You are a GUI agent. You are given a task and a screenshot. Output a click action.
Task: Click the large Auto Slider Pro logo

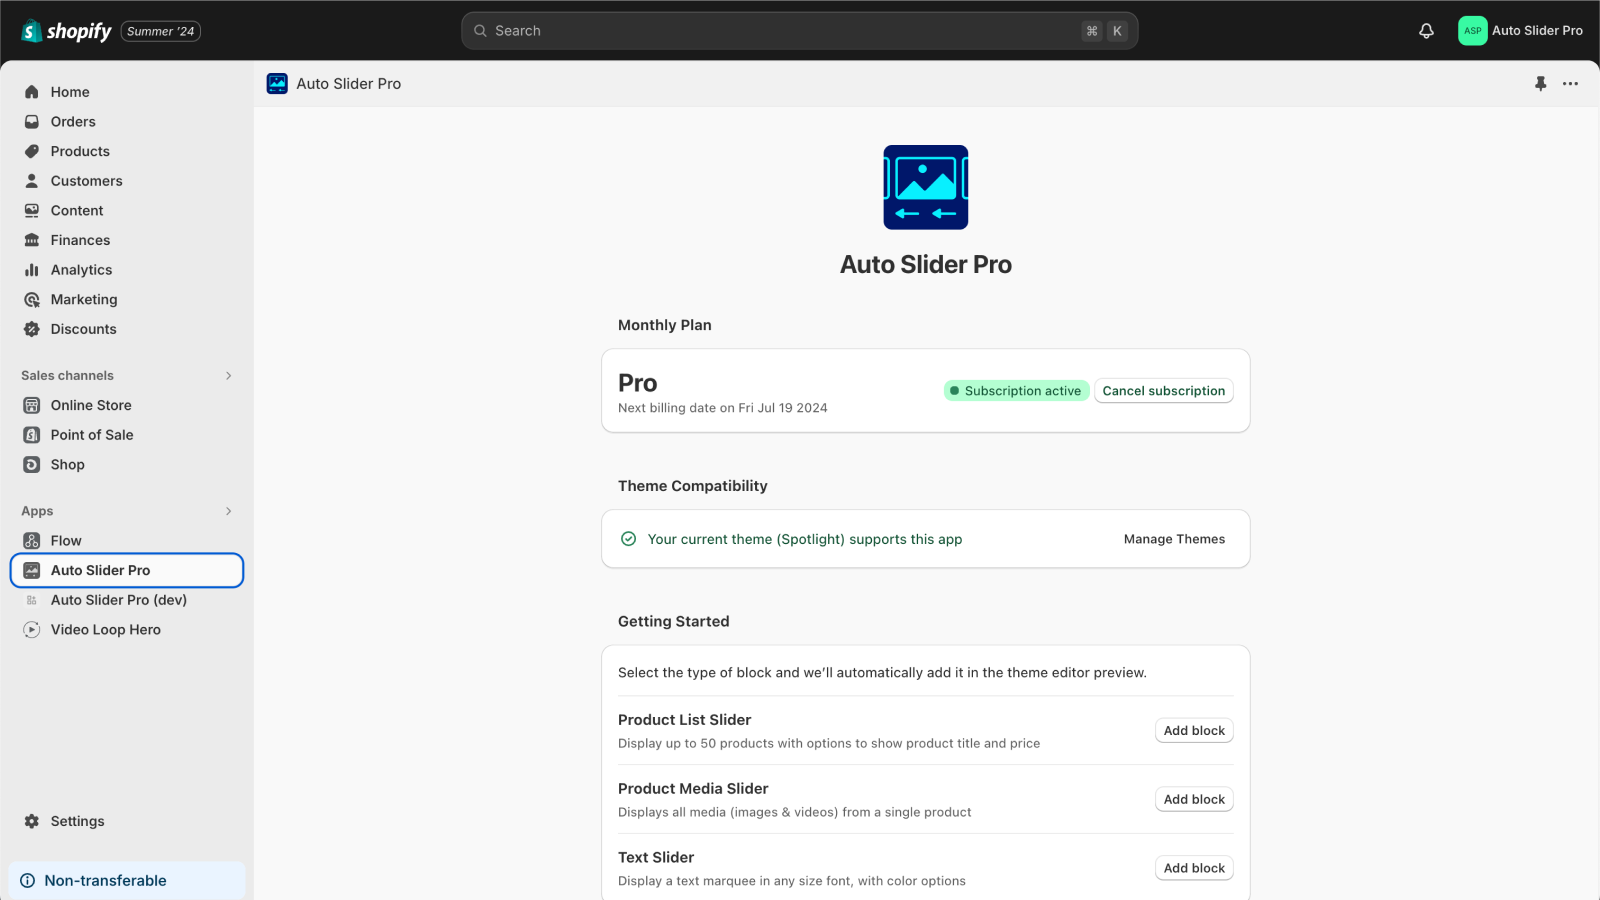click(925, 188)
